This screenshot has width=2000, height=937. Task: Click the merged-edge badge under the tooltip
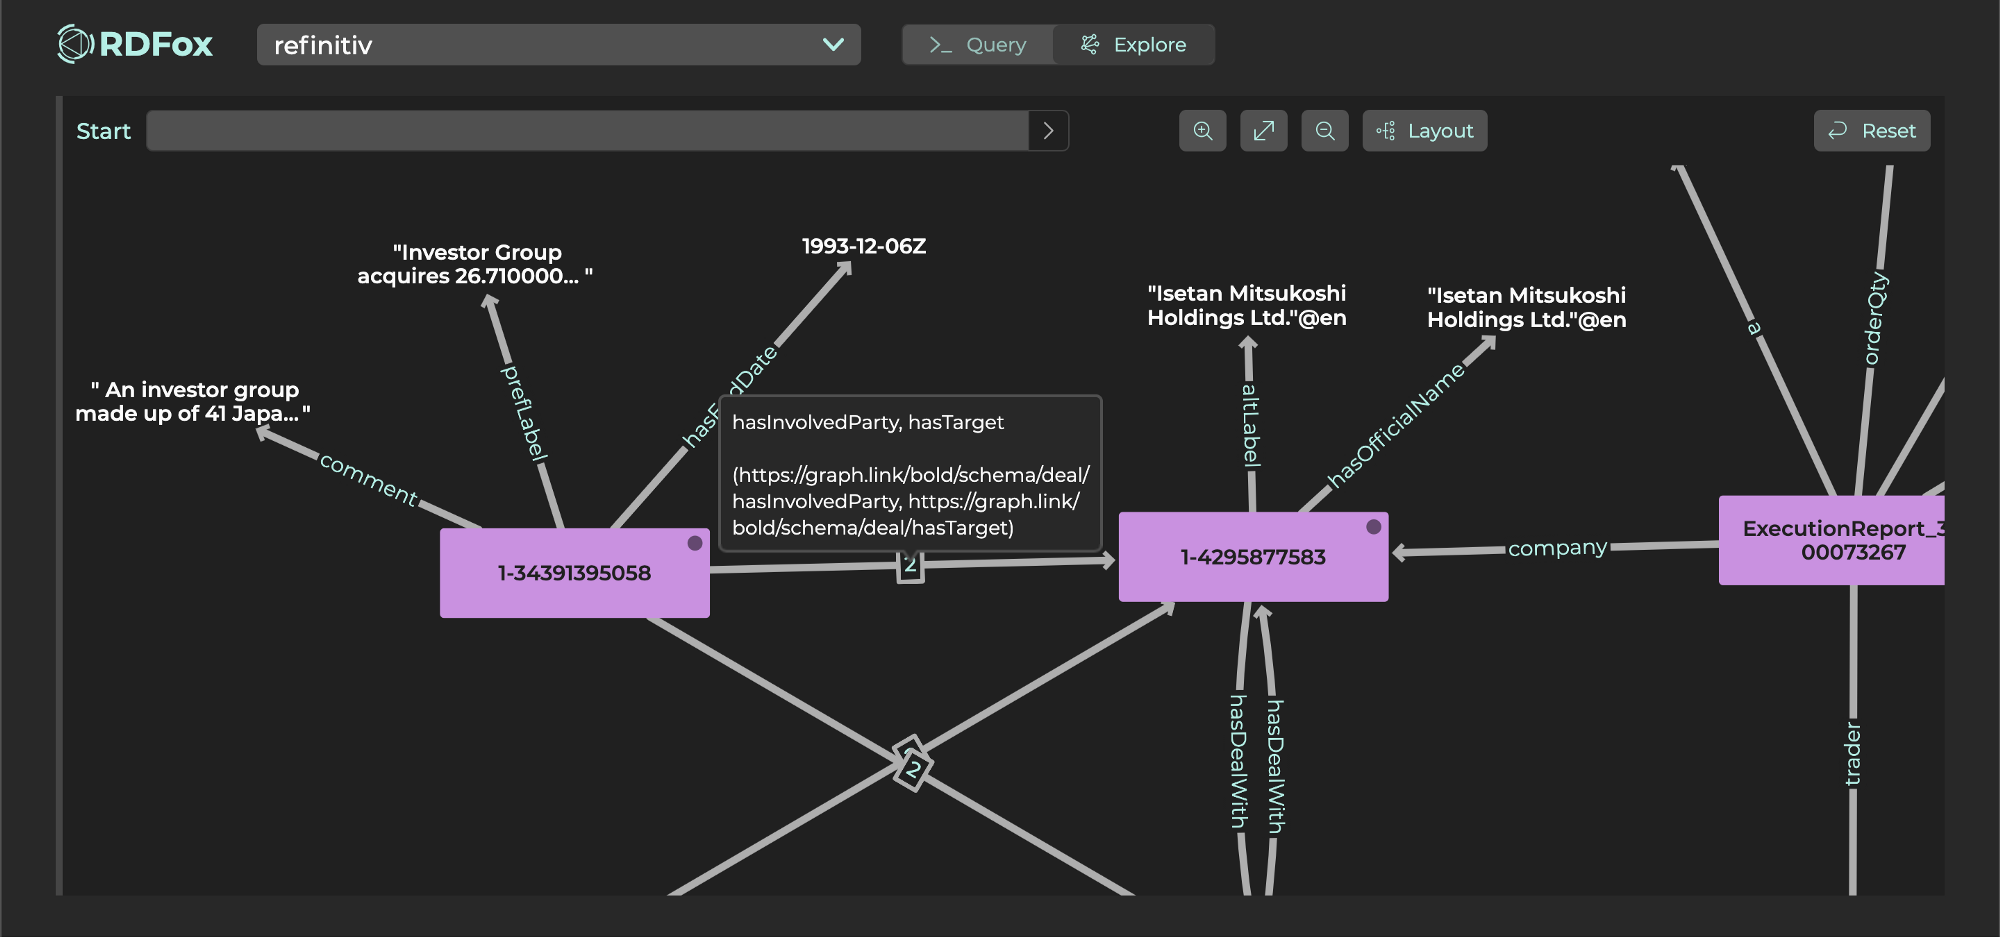point(910,566)
